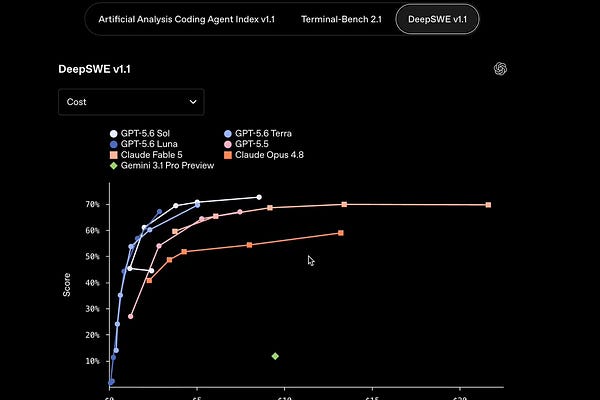Screen dimensions: 600x400
Task: Select the rightmost Claude Fable 5 data point
Action: coord(488,205)
